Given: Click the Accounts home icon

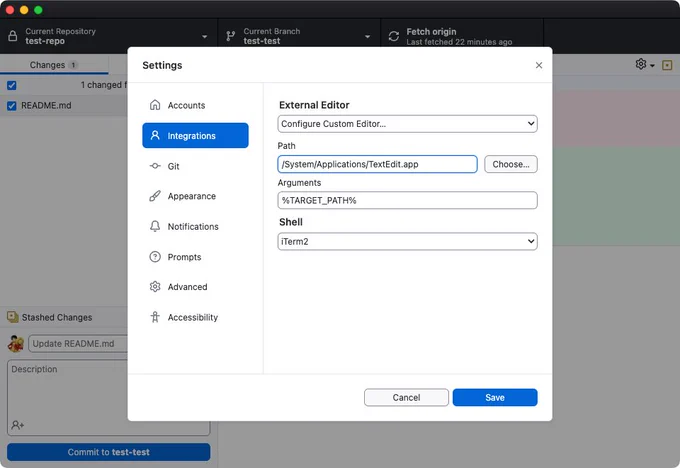Looking at the screenshot, I should tap(155, 105).
